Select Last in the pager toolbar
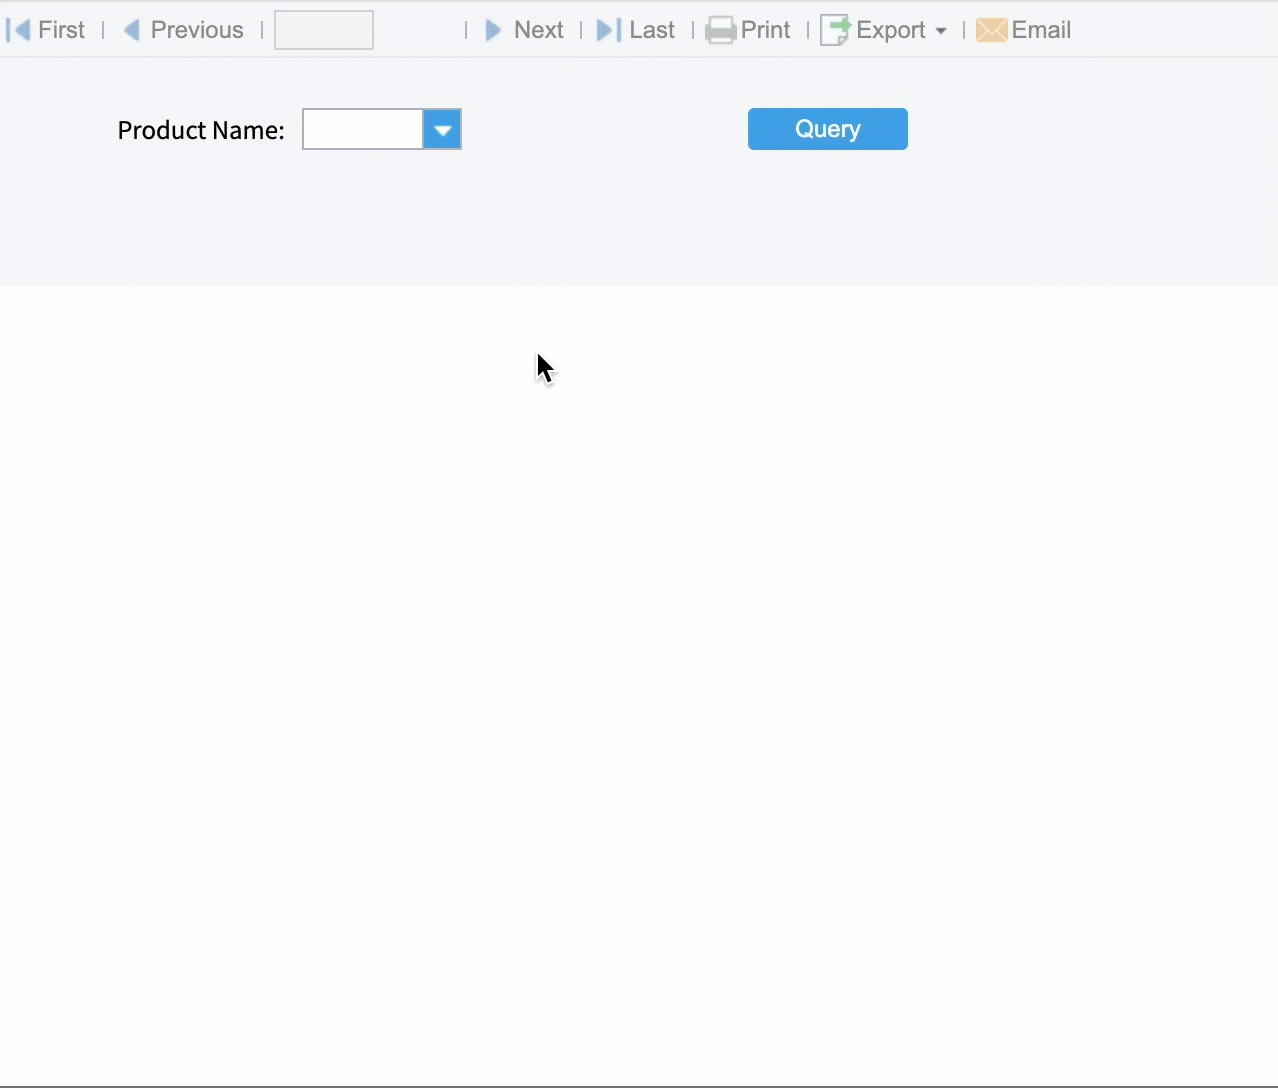The image size is (1278, 1088). pyautogui.click(x=652, y=29)
